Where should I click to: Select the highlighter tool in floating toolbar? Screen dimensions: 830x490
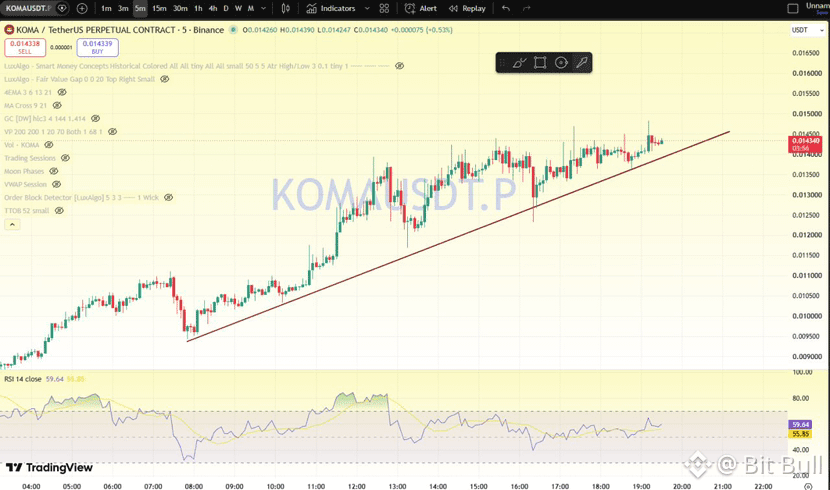click(582, 63)
